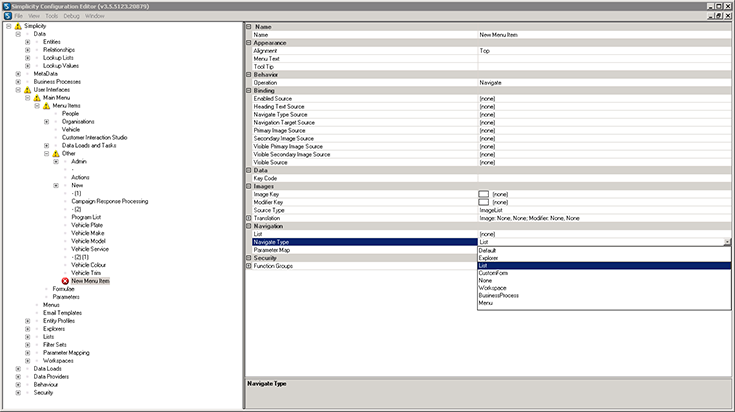Collapse the Appearance property category
Screen dimensions: 735x412
(x=249, y=43)
